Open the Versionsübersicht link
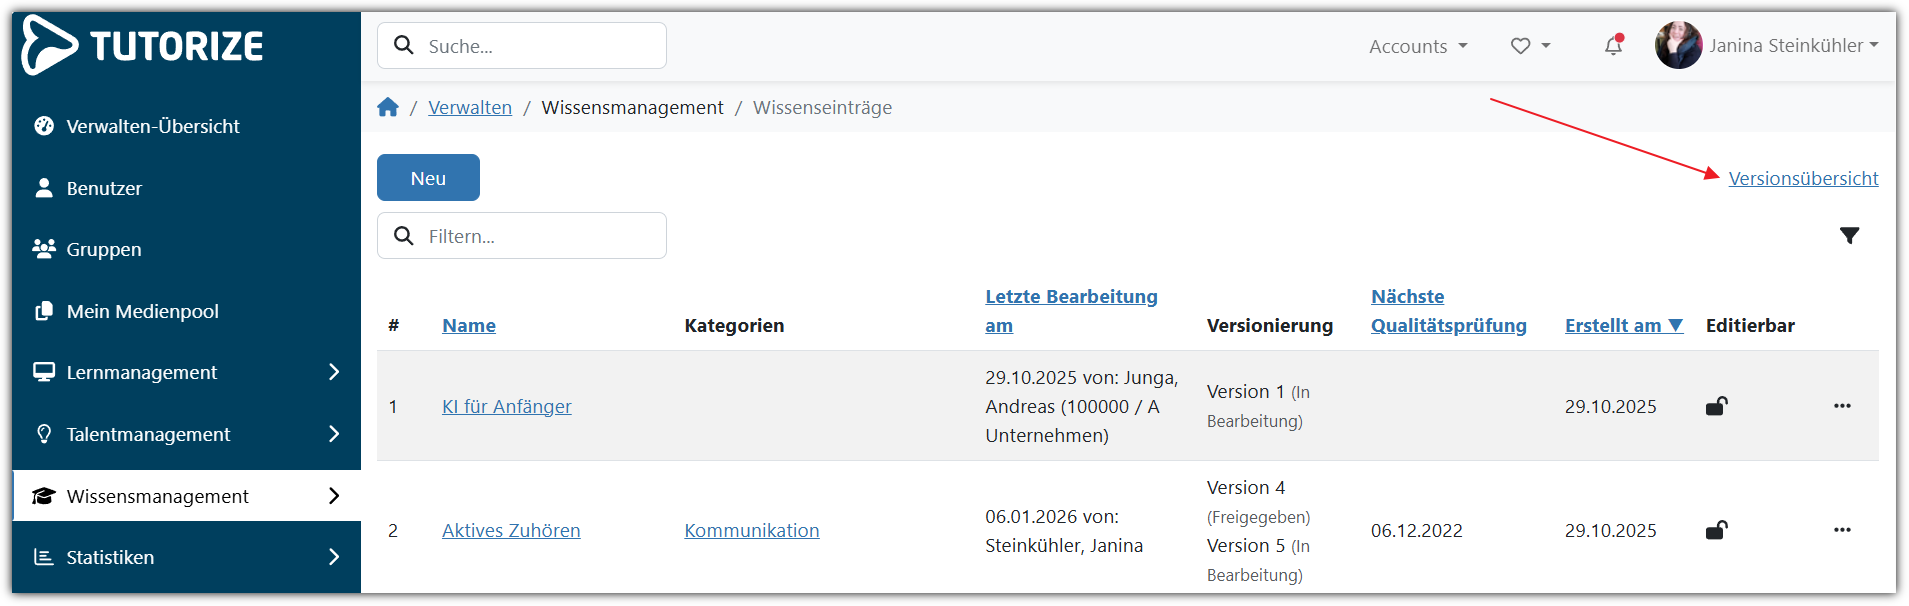Image resolution: width=1909 pixels, height=606 pixels. [x=1803, y=178]
